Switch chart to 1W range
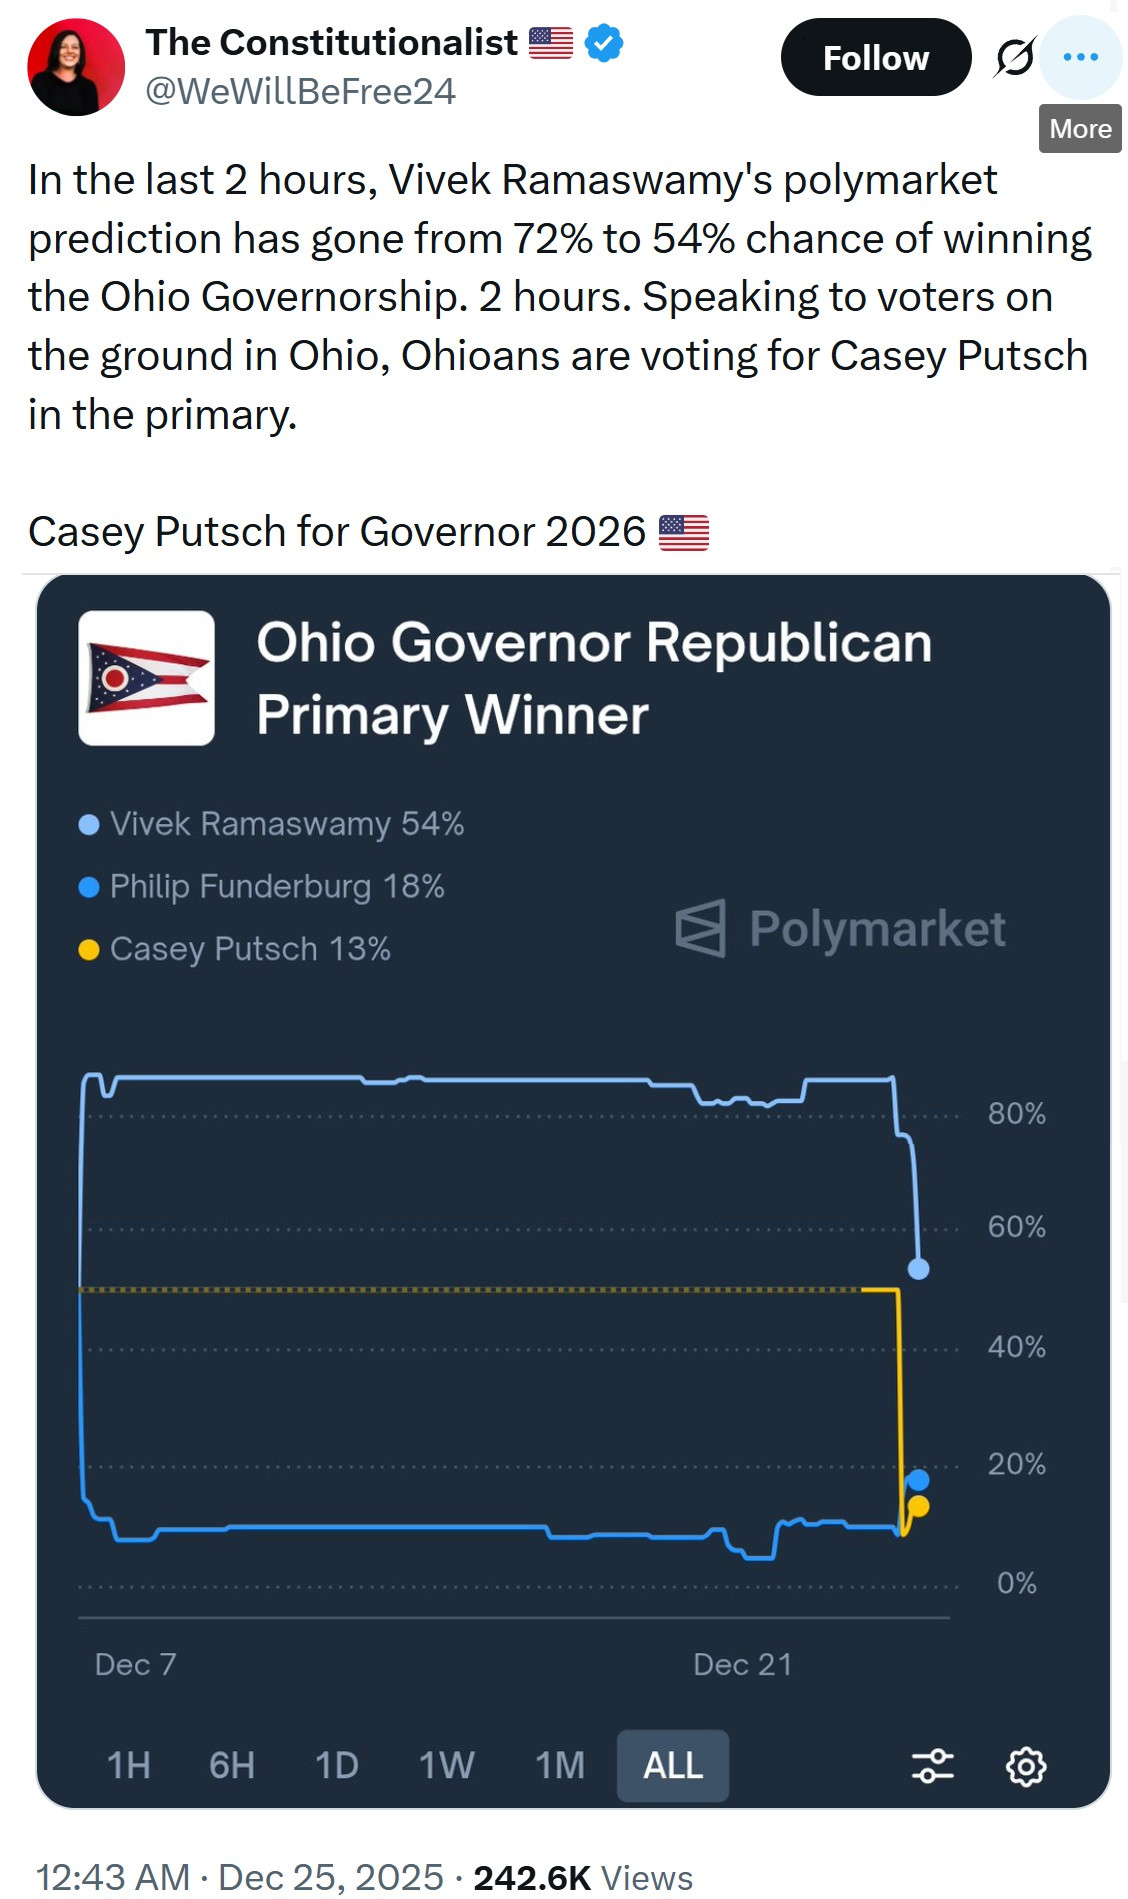1128x1899 pixels. coord(446,1766)
